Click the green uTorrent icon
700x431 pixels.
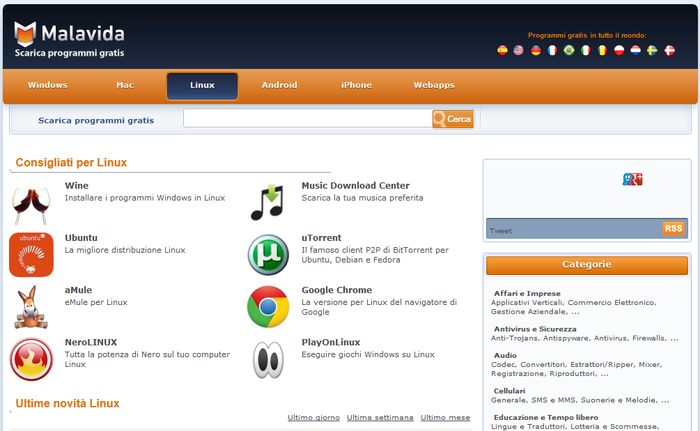[268, 255]
